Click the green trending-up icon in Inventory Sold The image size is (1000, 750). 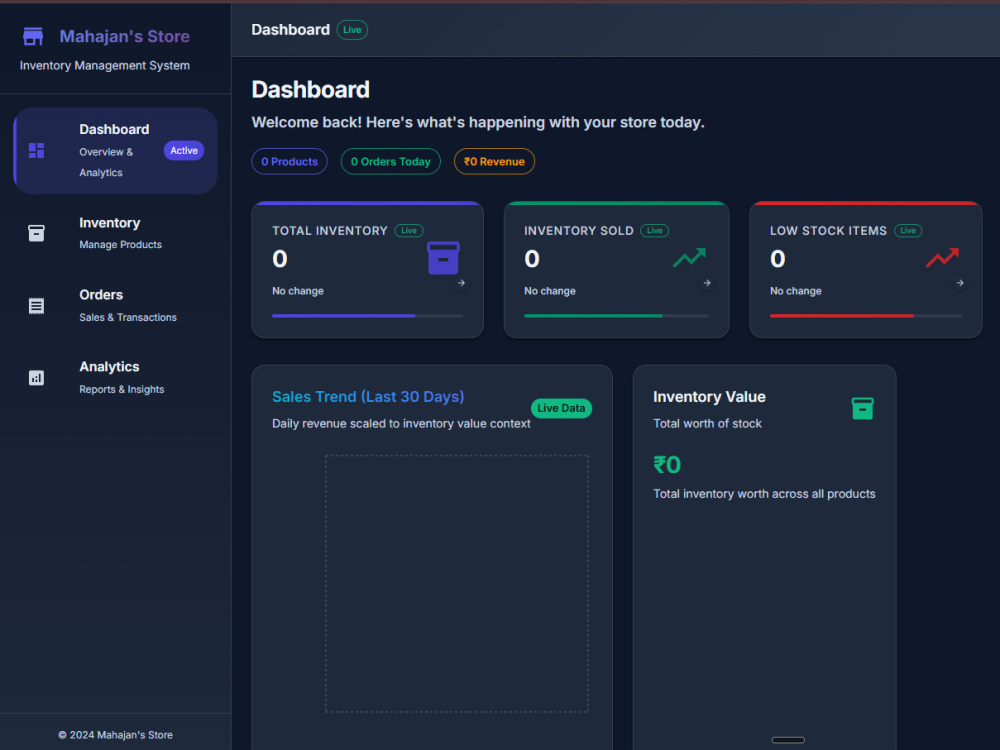(x=689, y=258)
